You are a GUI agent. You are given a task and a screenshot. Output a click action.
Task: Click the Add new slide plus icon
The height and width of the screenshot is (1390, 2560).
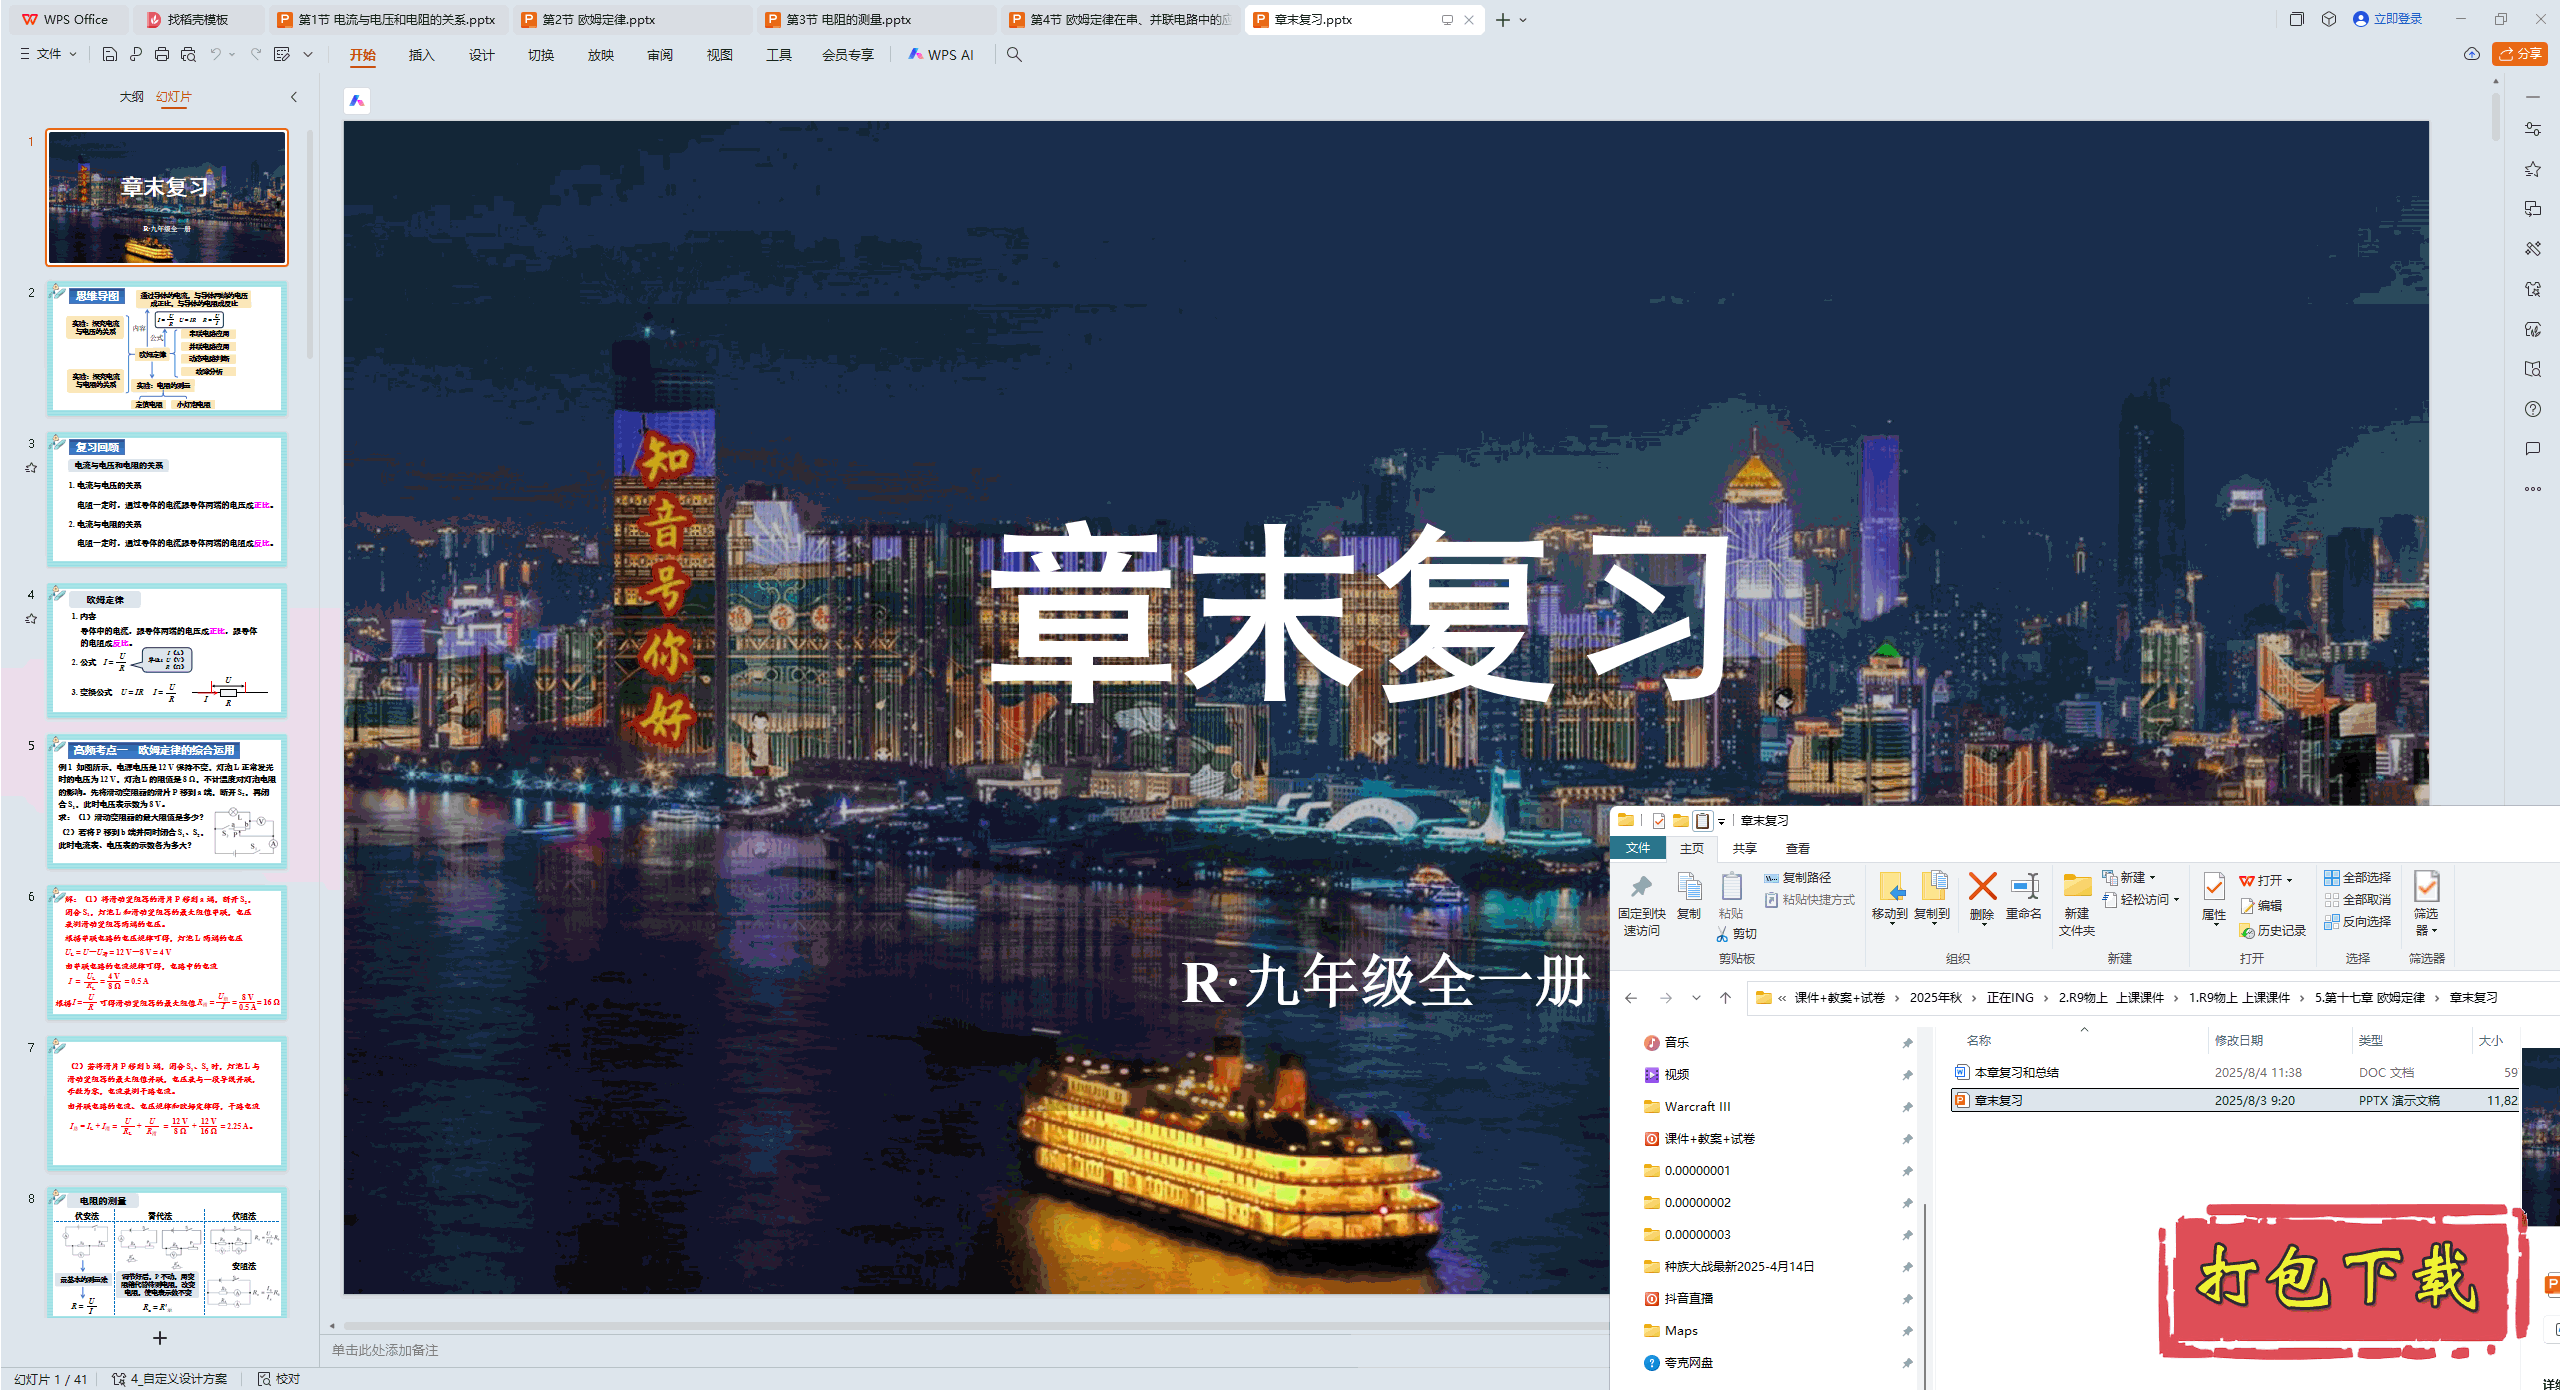pyautogui.click(x=160, y=1337)
